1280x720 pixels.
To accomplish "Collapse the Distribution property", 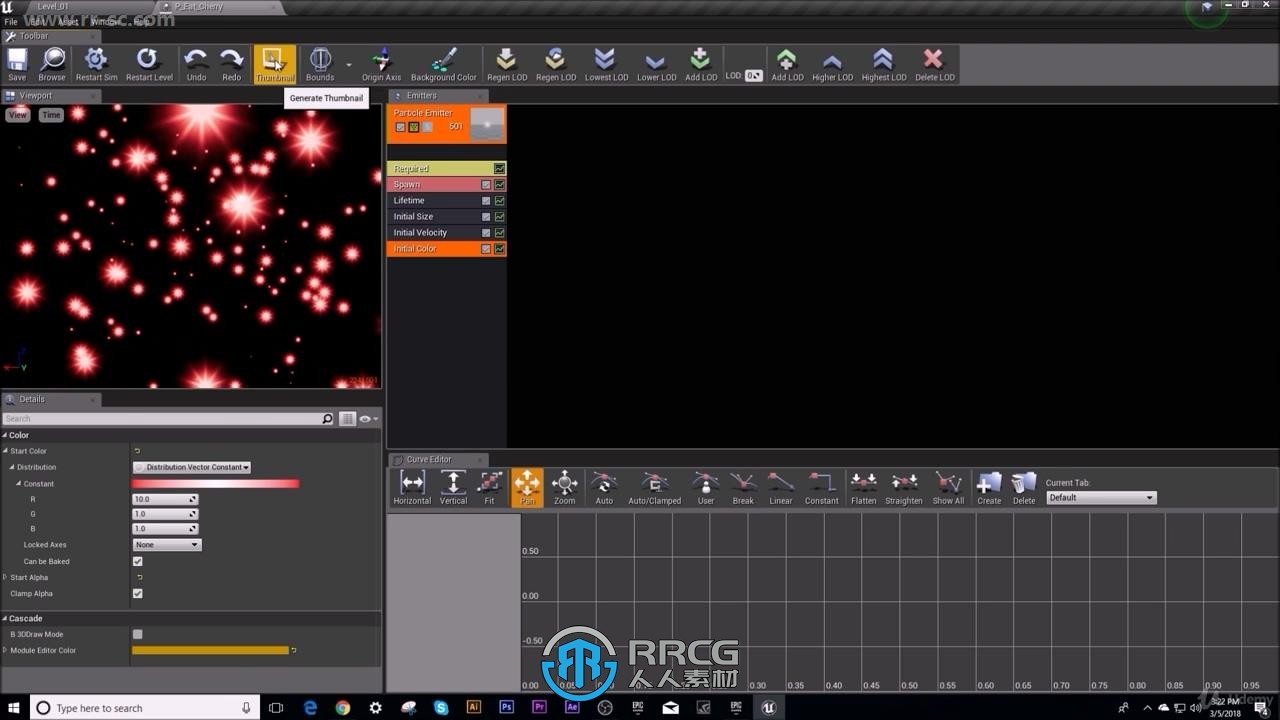I will tap(12, 467).
